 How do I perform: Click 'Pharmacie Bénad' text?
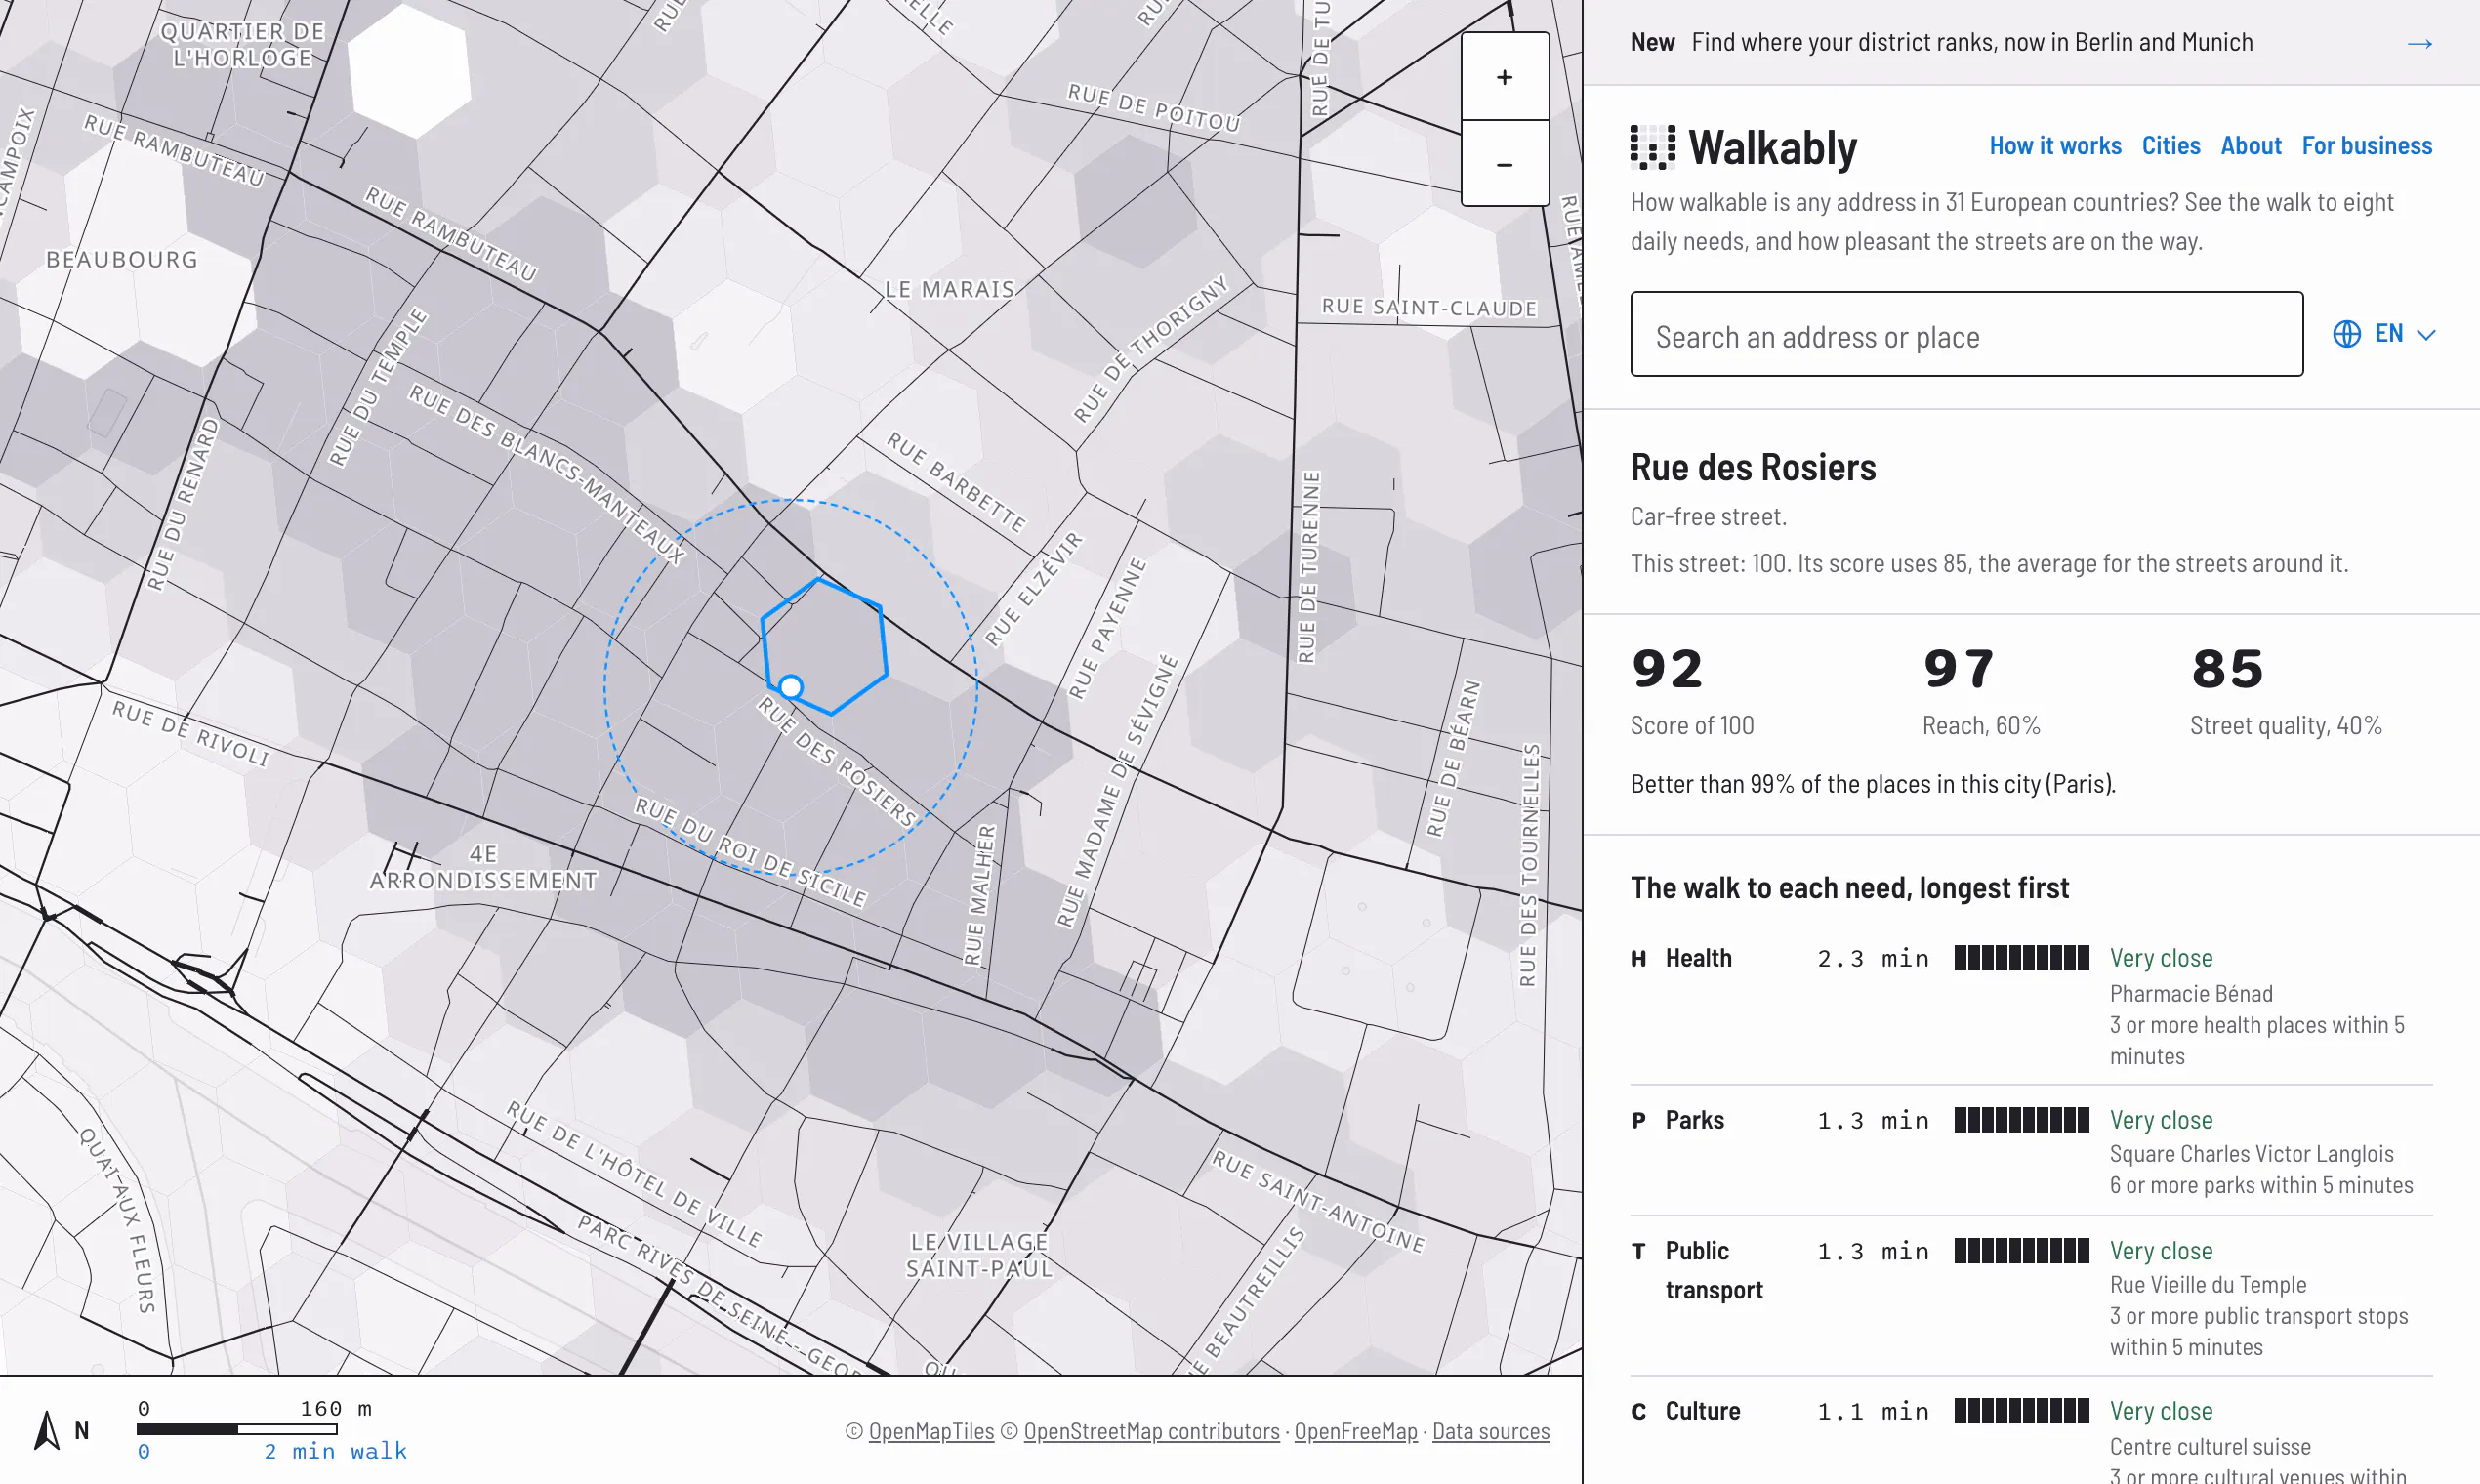(x=2191, y=993)
